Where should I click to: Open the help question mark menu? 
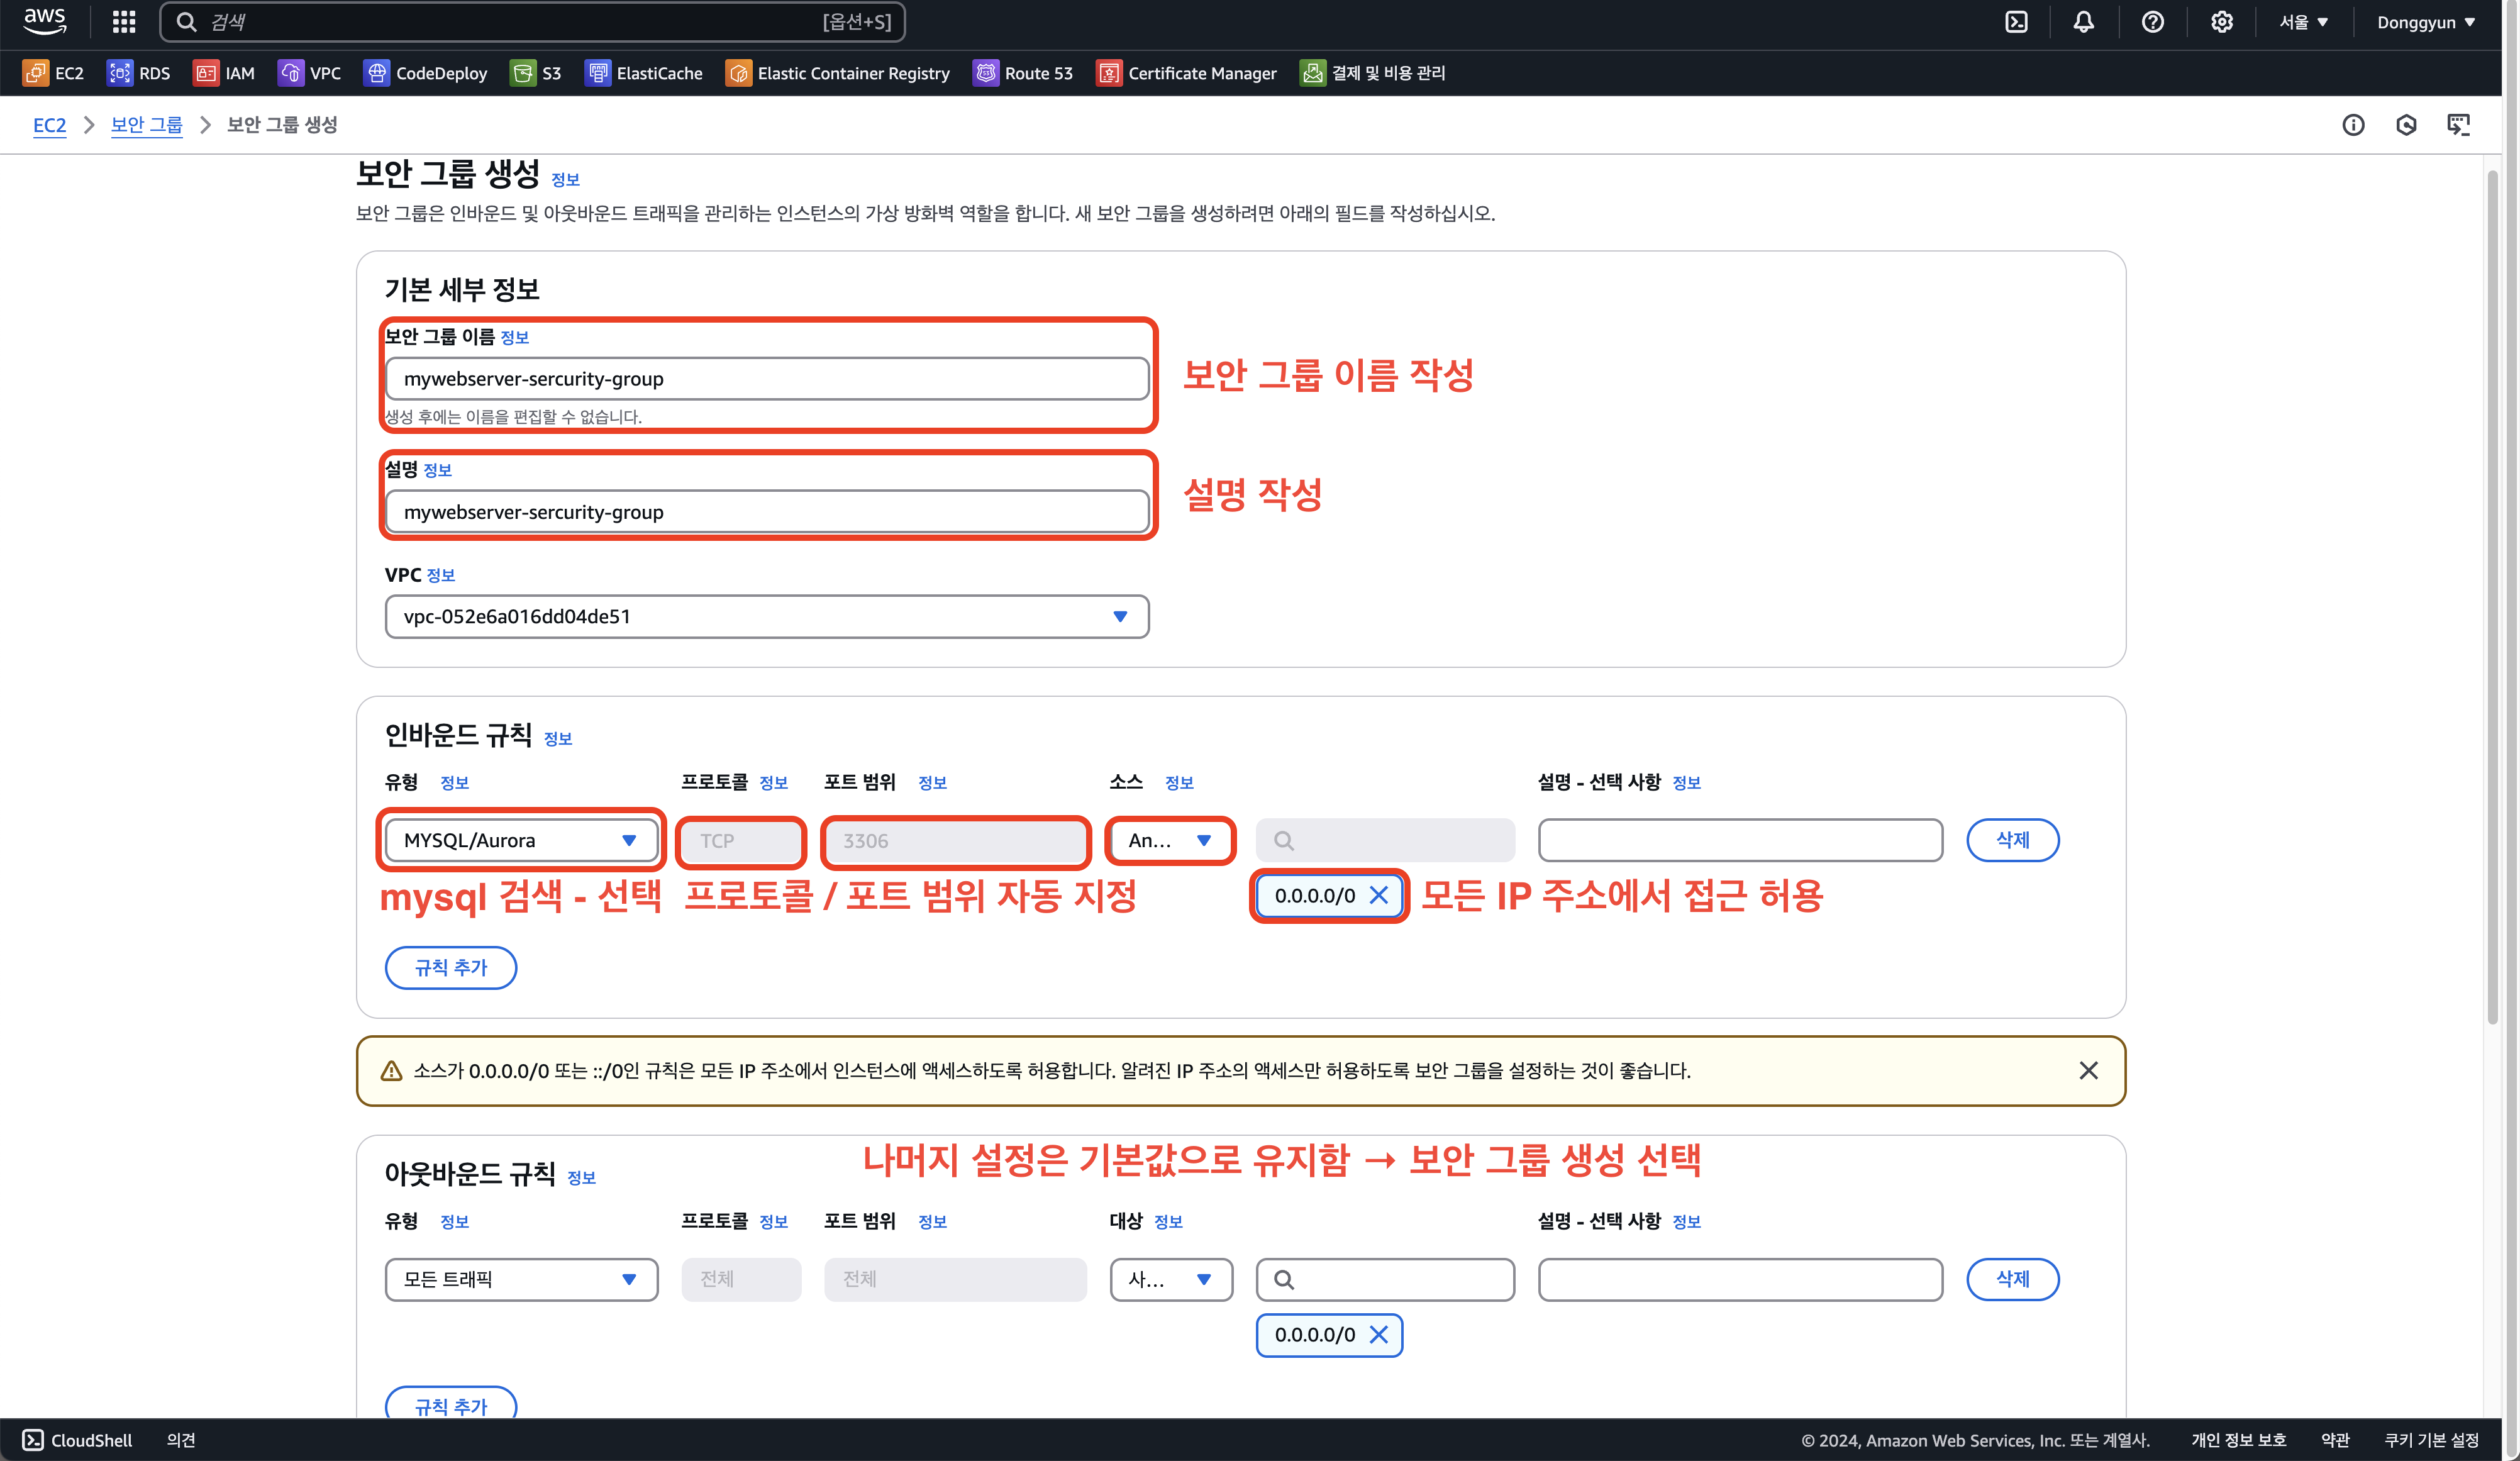coord(2152,22)
